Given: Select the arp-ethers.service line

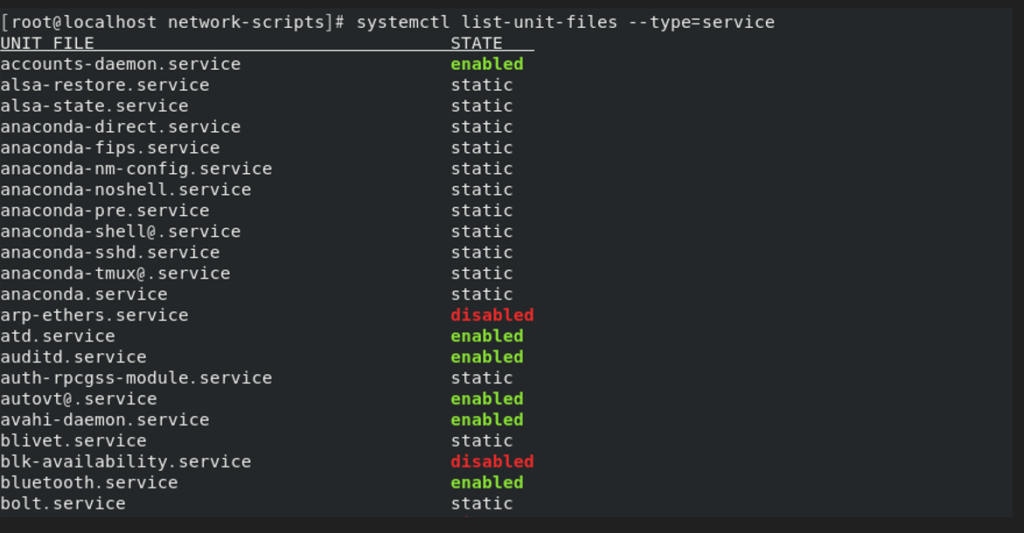Looking at the screenshot, I should (94, 315).
